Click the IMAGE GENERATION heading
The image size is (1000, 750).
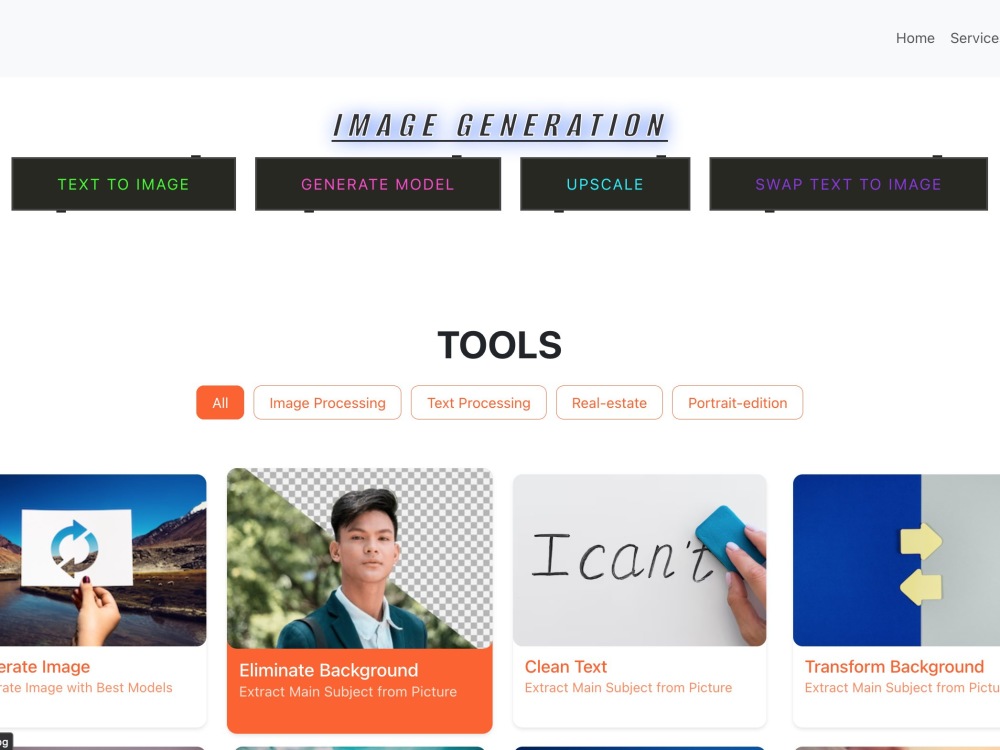tap(499, 126)
